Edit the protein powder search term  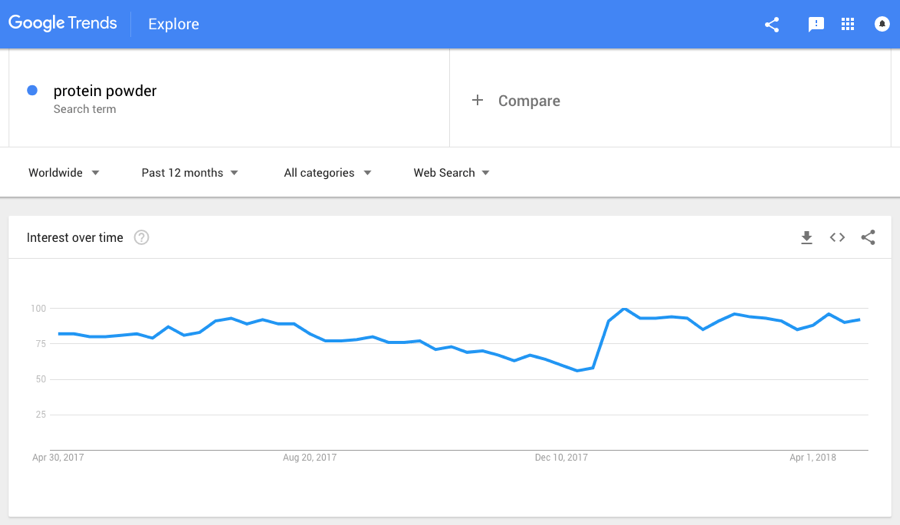105,91
